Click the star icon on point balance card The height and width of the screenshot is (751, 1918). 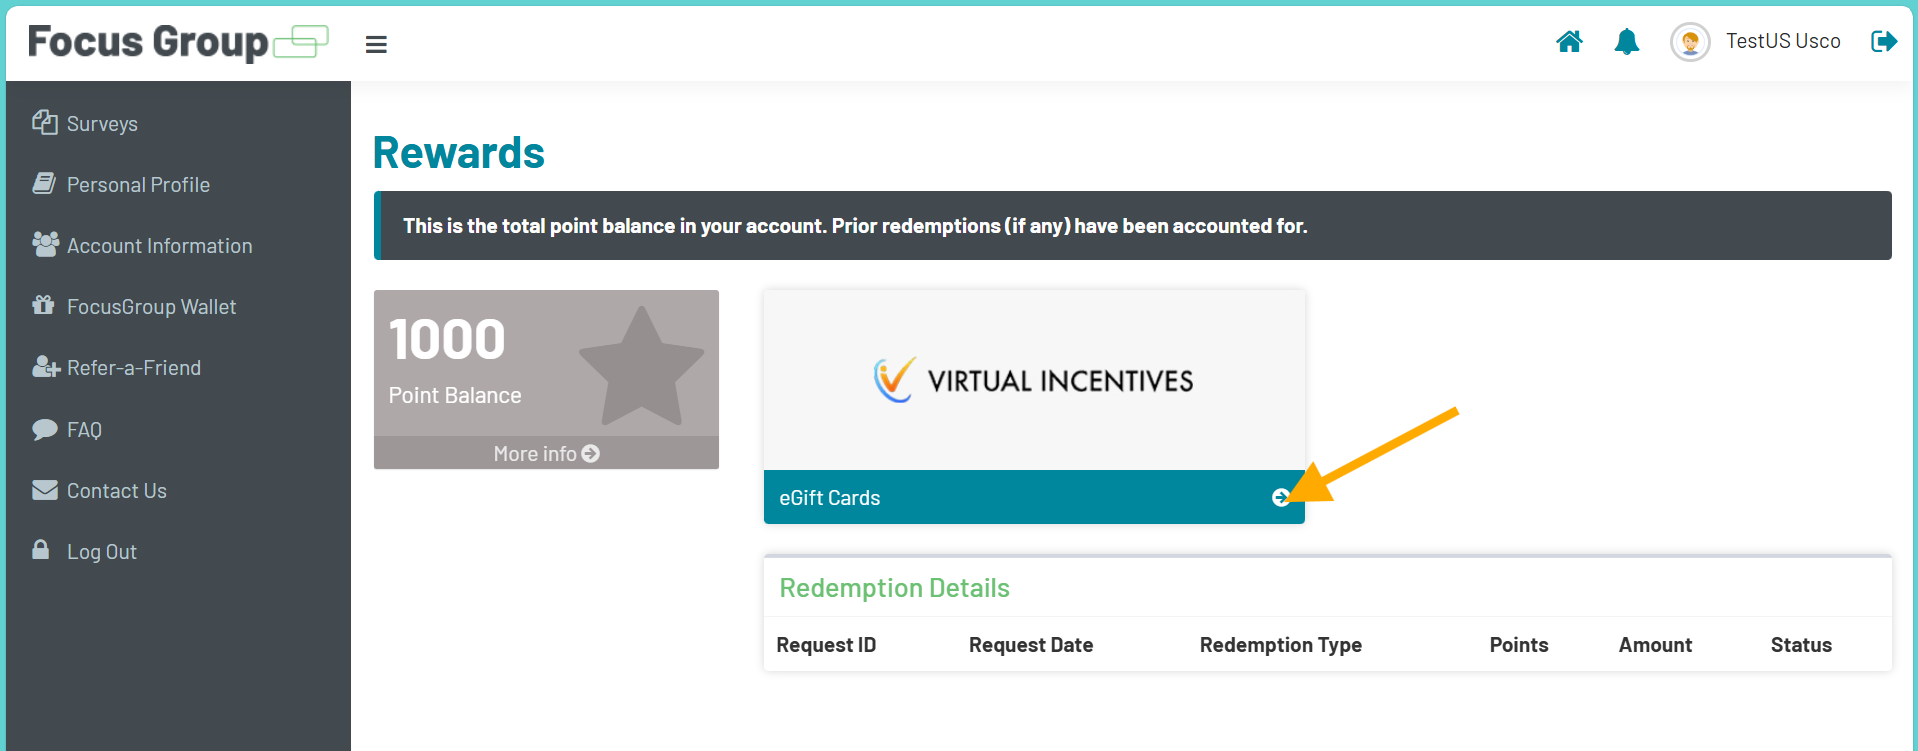tap(641, 366)
